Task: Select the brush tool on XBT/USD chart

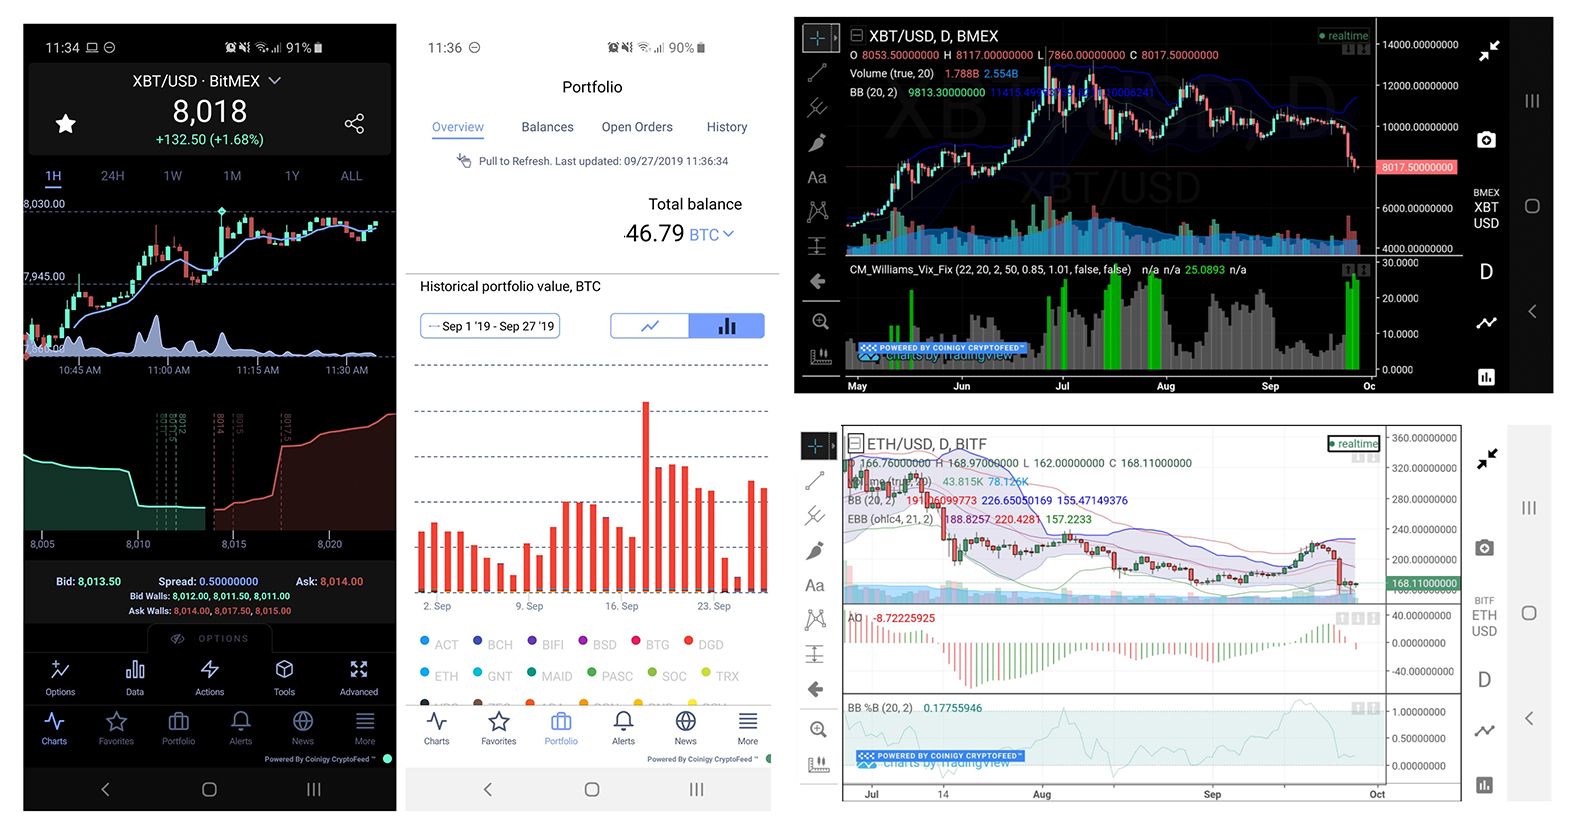Action: point(818,142)
